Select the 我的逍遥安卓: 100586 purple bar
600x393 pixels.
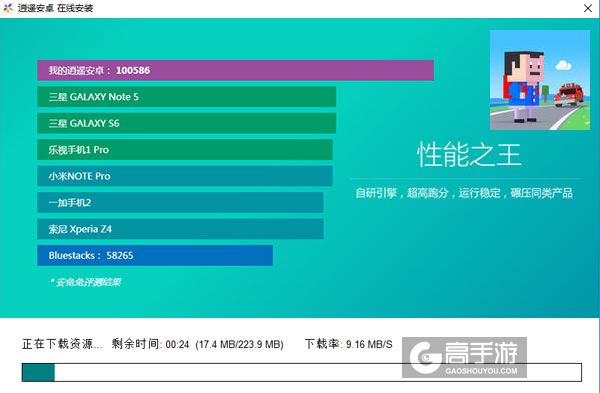(235, 70)
